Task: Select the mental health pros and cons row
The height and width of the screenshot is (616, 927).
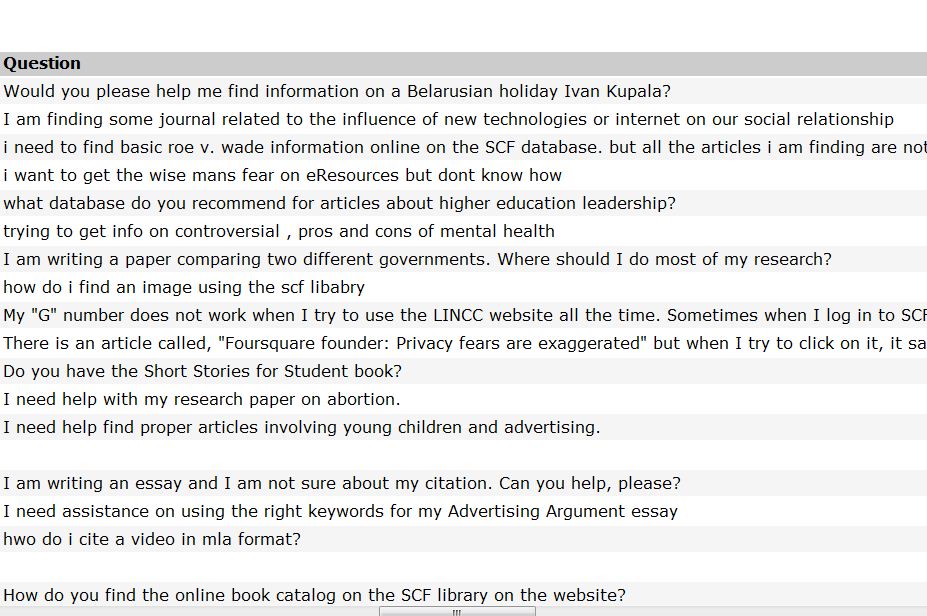Action: pos(278,232)
